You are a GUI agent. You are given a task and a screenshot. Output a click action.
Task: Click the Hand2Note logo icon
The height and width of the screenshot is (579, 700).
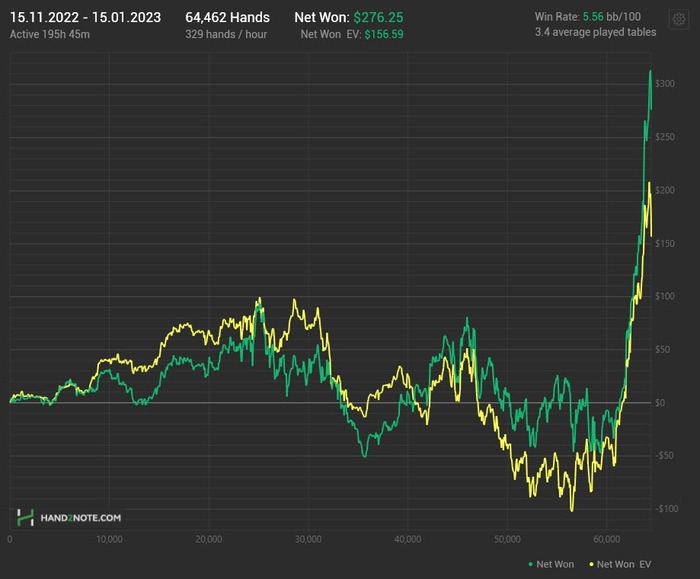click(25, 517)
